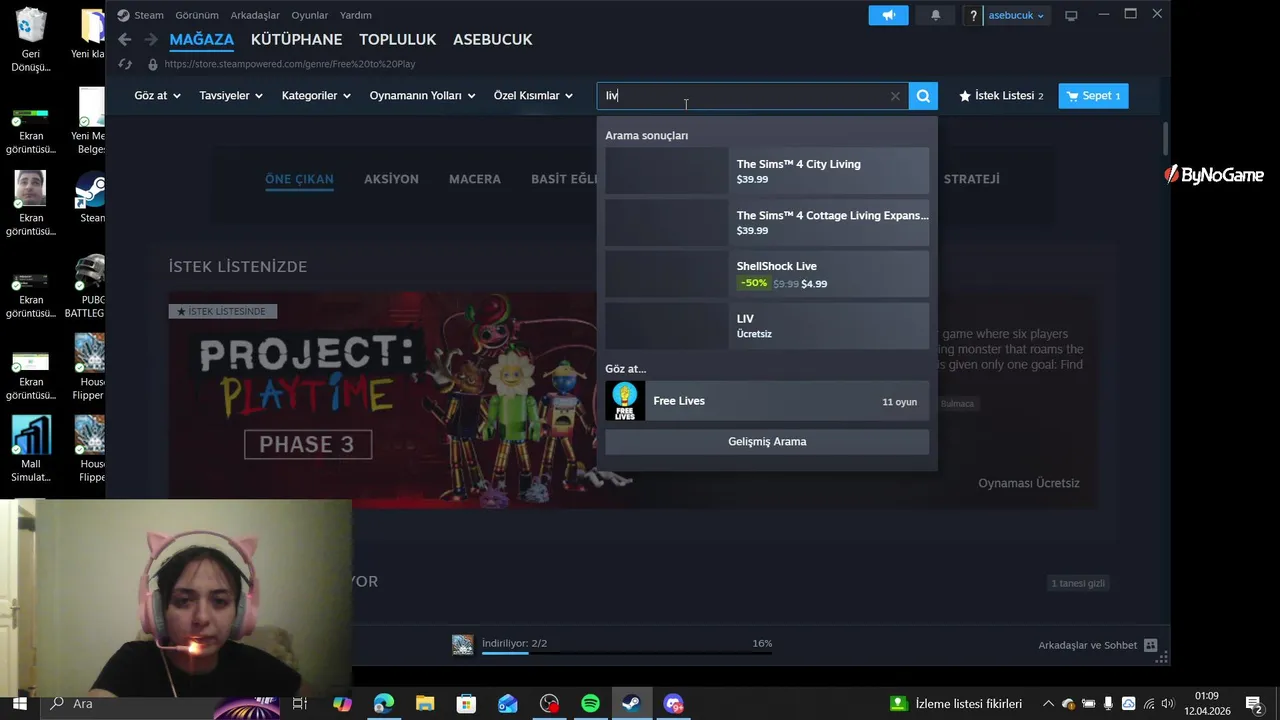Open the announcements megaphone icon
The width and height of the screenshot is (1280, 720).
[x=888, y=15]
